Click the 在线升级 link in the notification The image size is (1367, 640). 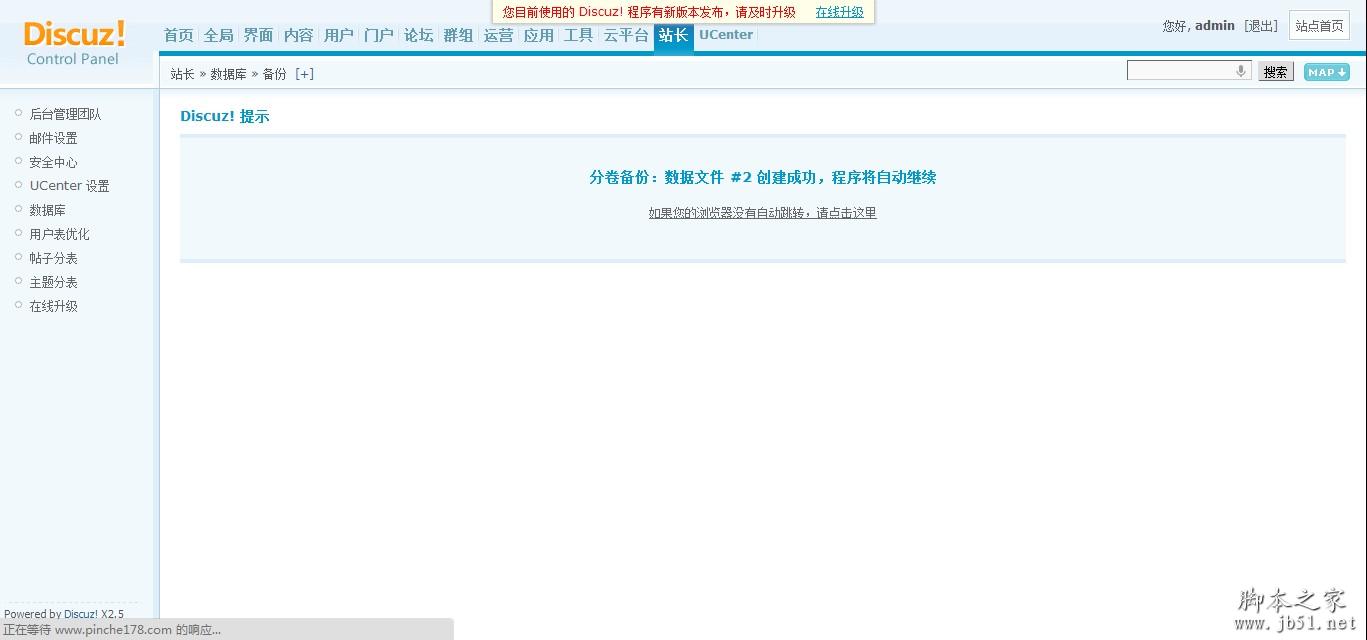click(x=839, y=12)
